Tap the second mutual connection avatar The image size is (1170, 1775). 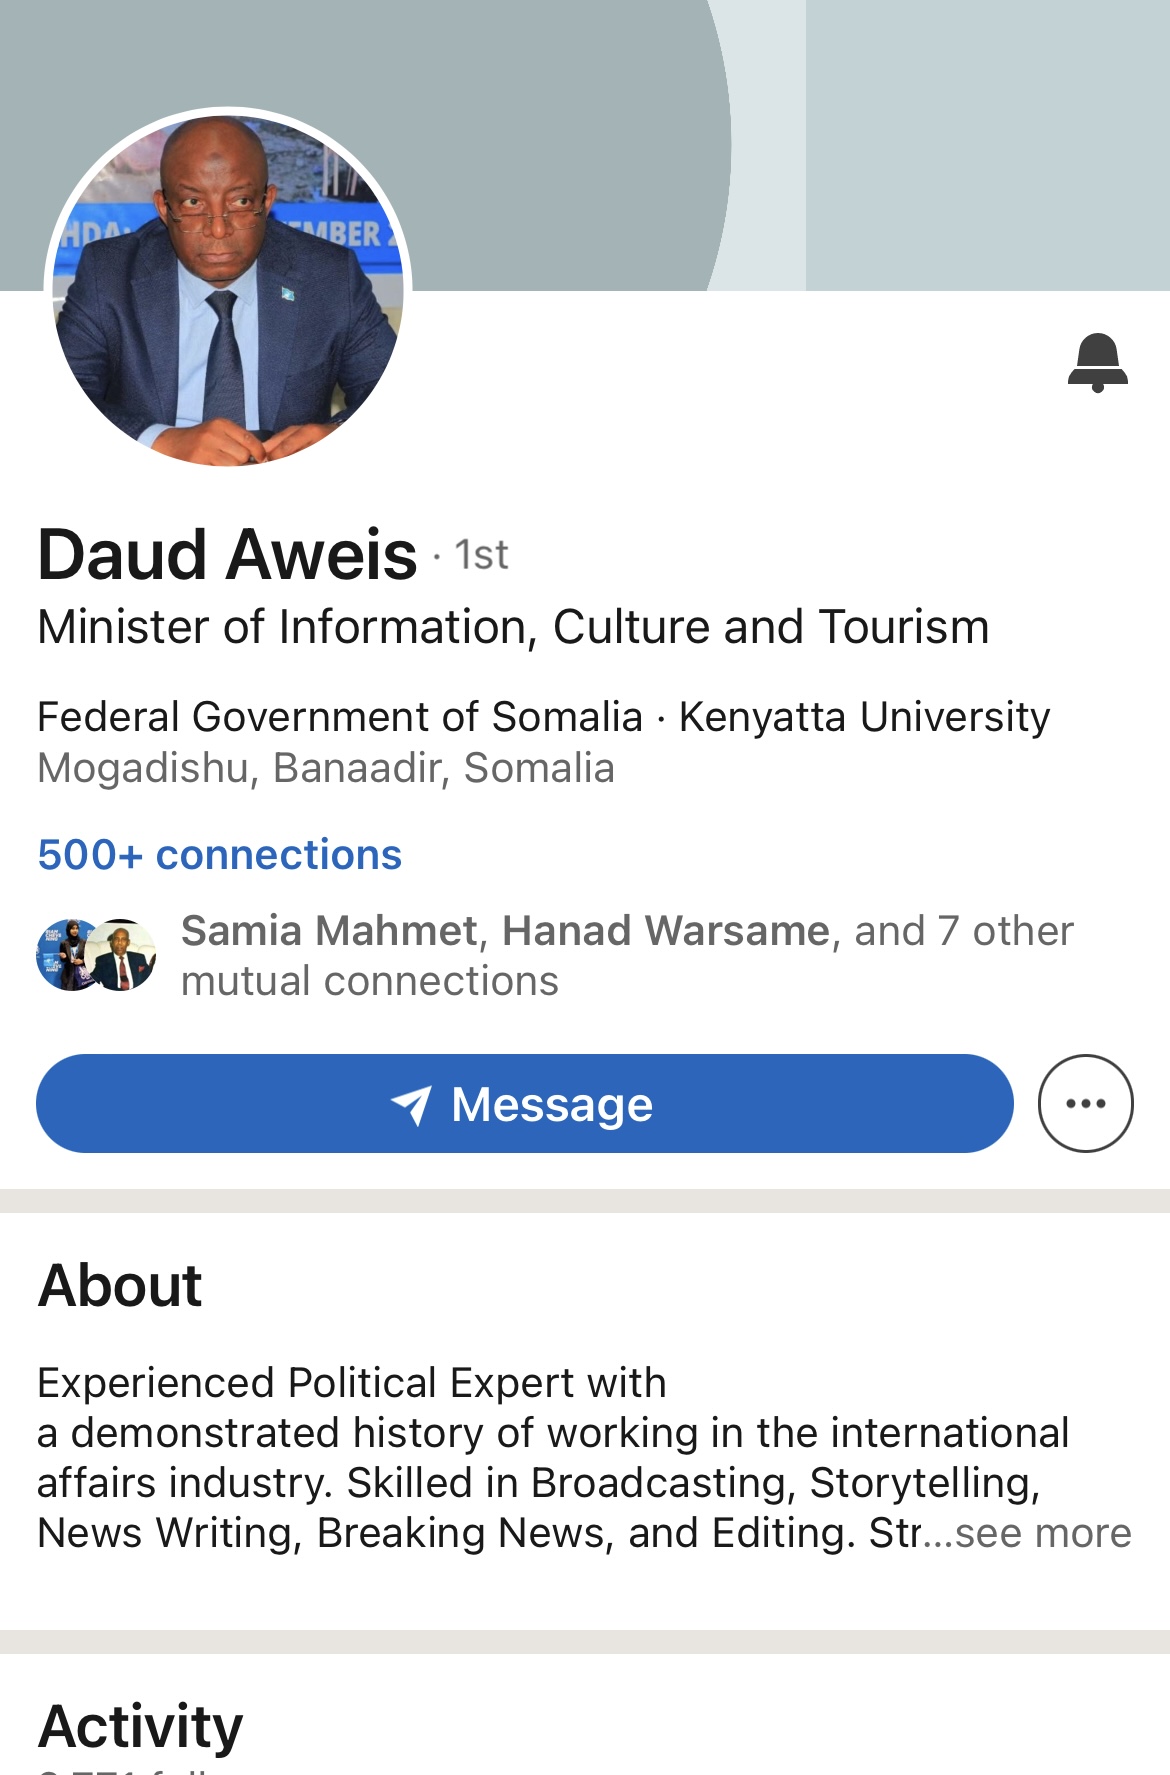[124, 955]
